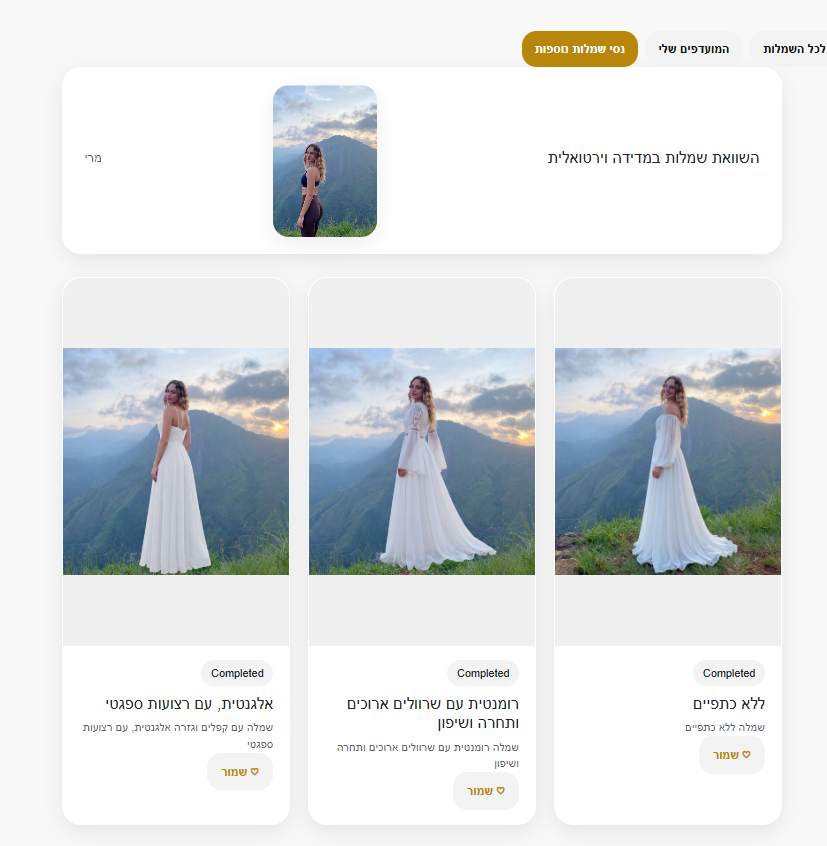
Task: Click the description of the pleated elegant dress
Action: coord(178,736)
